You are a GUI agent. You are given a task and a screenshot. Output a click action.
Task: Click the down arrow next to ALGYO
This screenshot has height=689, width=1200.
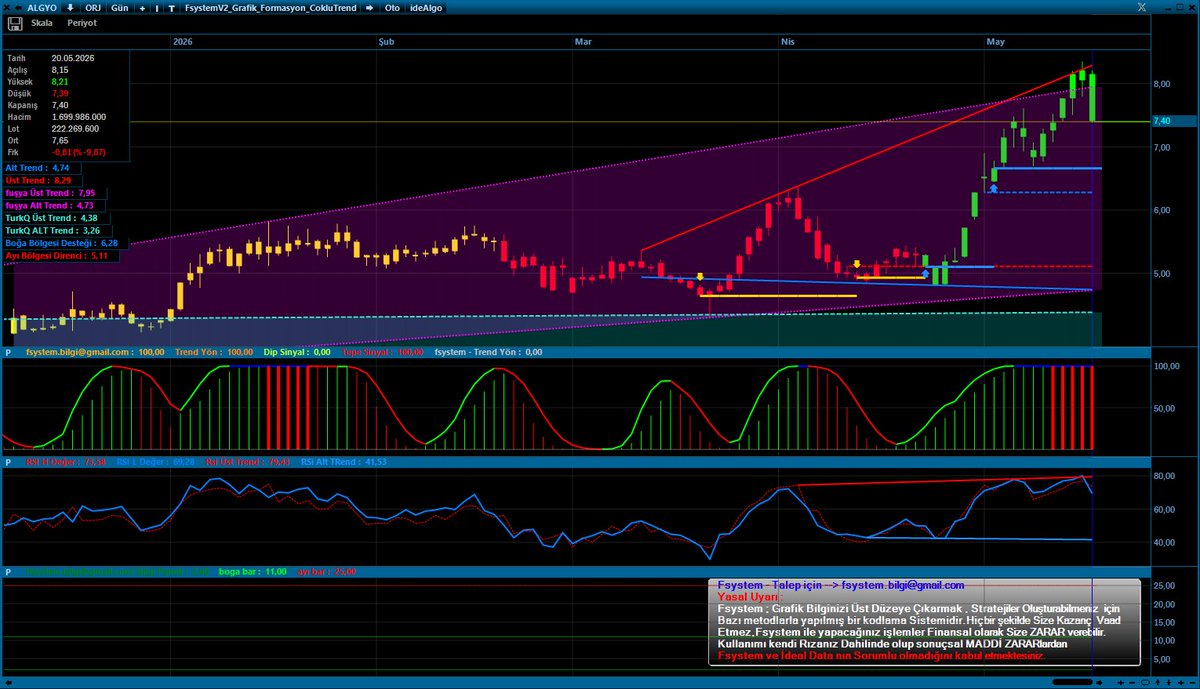pos(70,7)
